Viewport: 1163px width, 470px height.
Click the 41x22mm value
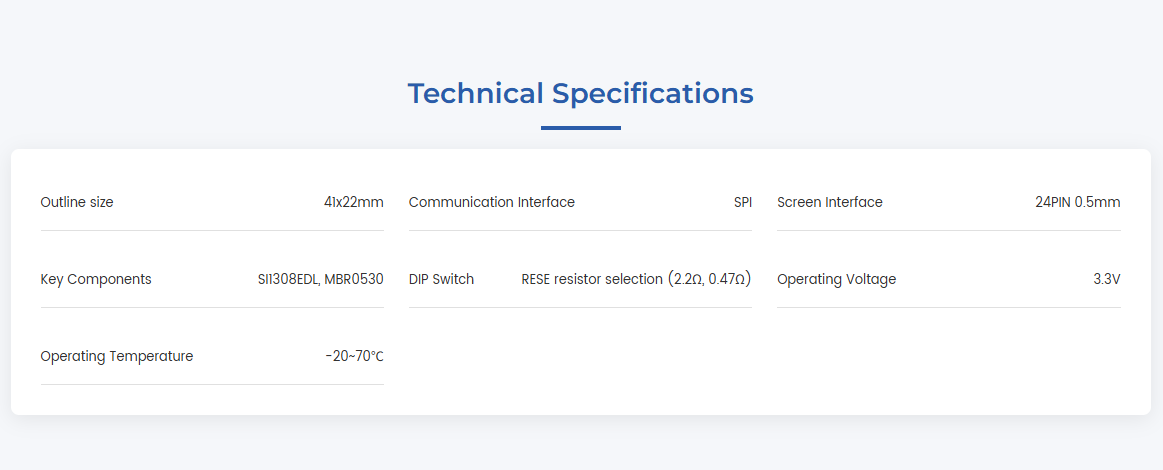click(x=354, y=202)
